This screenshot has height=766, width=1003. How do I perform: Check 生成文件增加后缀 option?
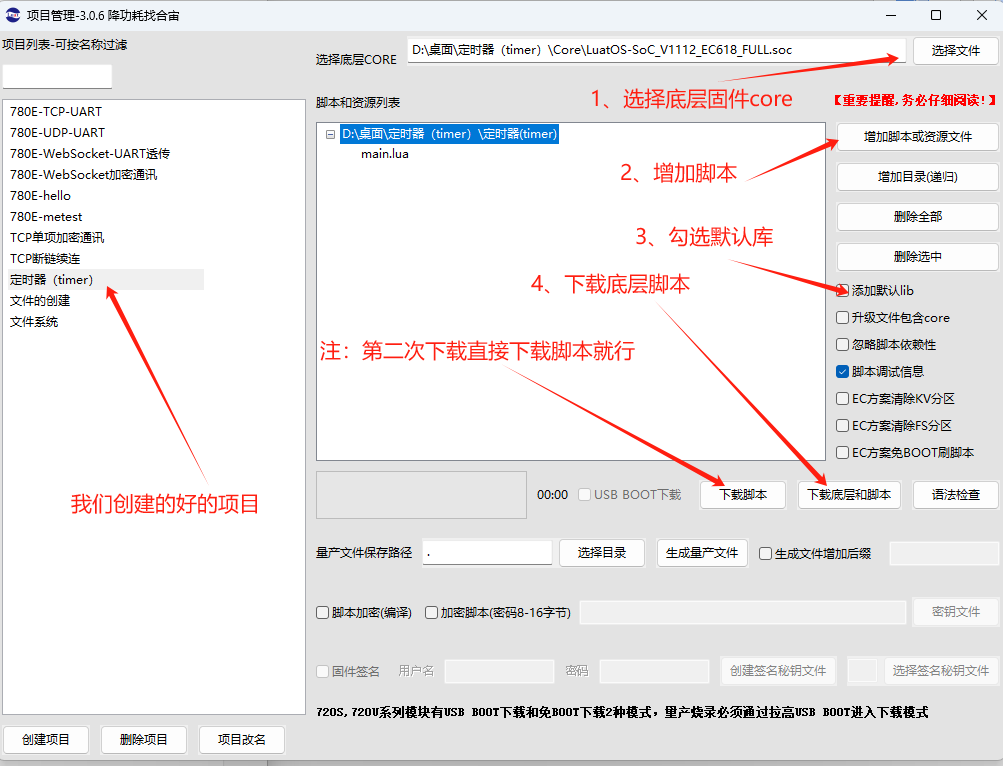(765, 554)
